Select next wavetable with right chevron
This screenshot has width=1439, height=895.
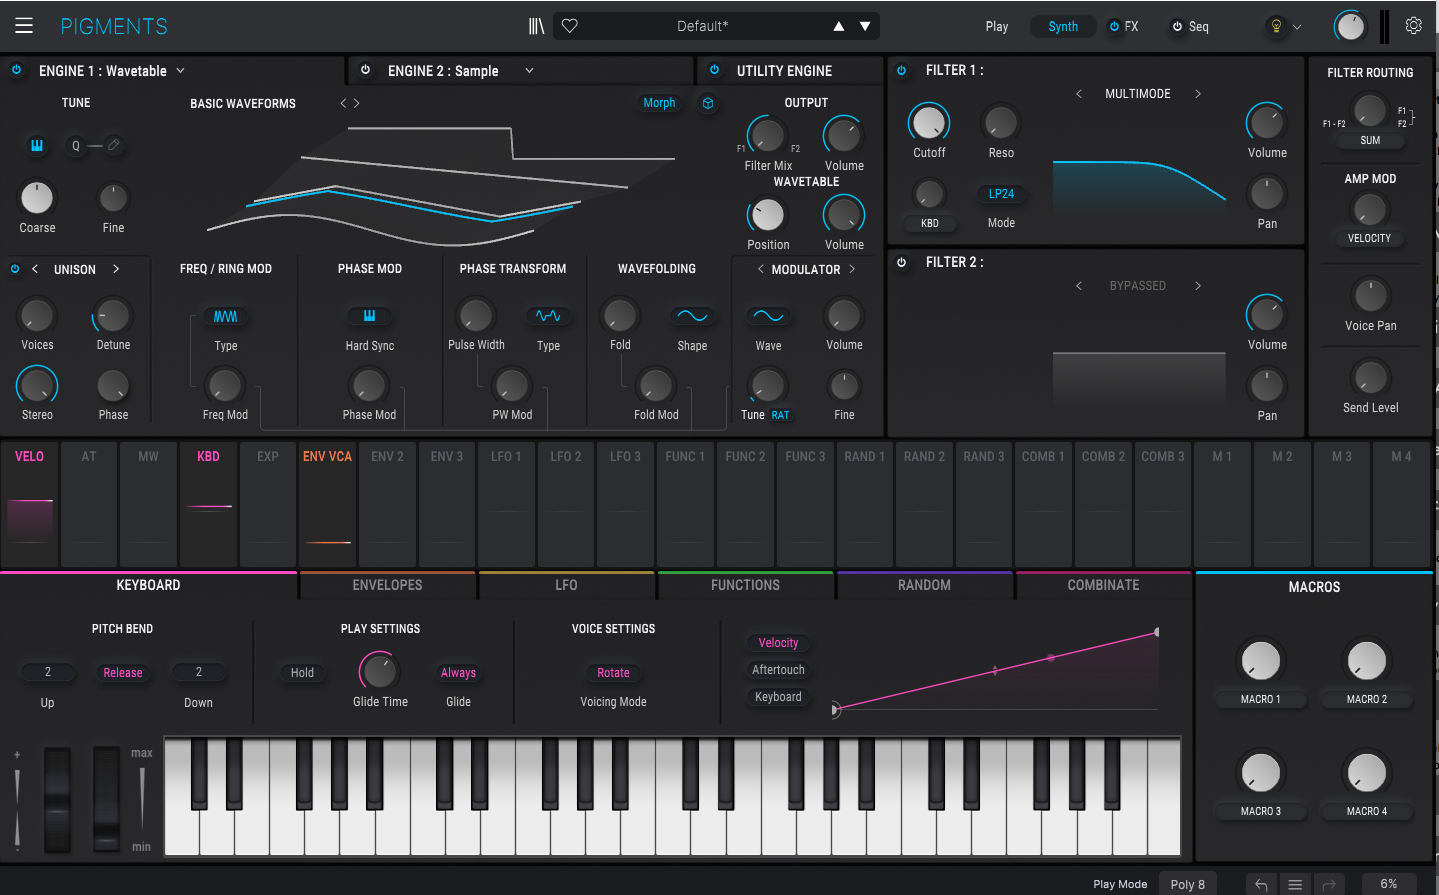click(357, 103)
